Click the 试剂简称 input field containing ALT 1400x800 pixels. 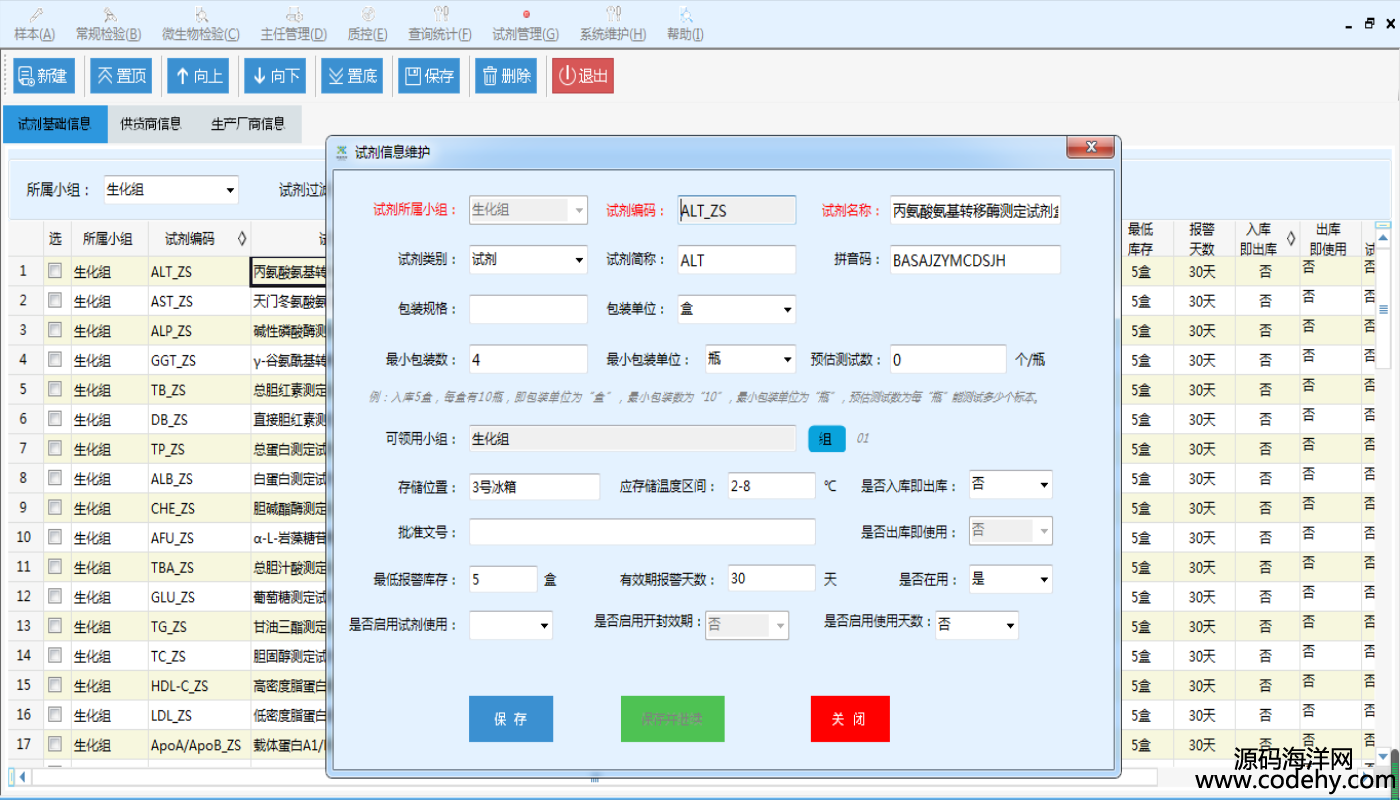pos(737,259)
